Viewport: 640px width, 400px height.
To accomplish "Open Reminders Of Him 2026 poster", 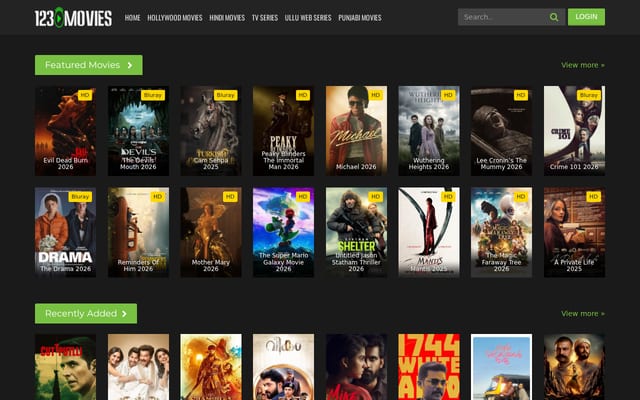I will (138, 232).
